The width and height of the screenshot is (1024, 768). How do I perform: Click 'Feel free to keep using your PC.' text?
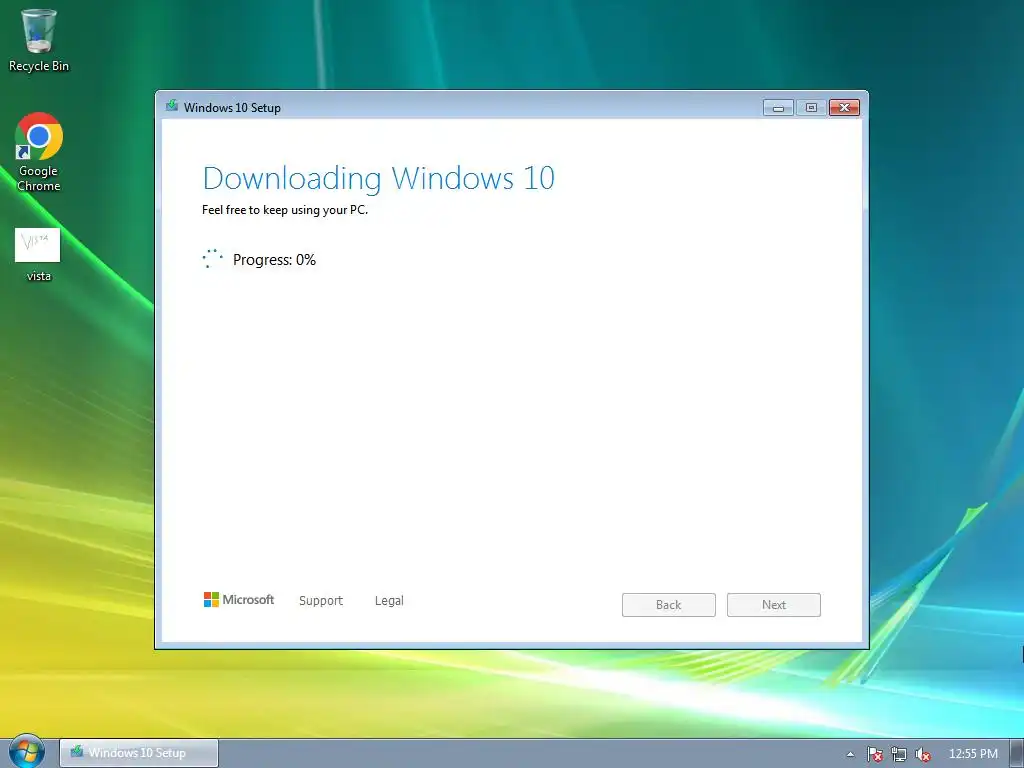click(x=285, y=210)
